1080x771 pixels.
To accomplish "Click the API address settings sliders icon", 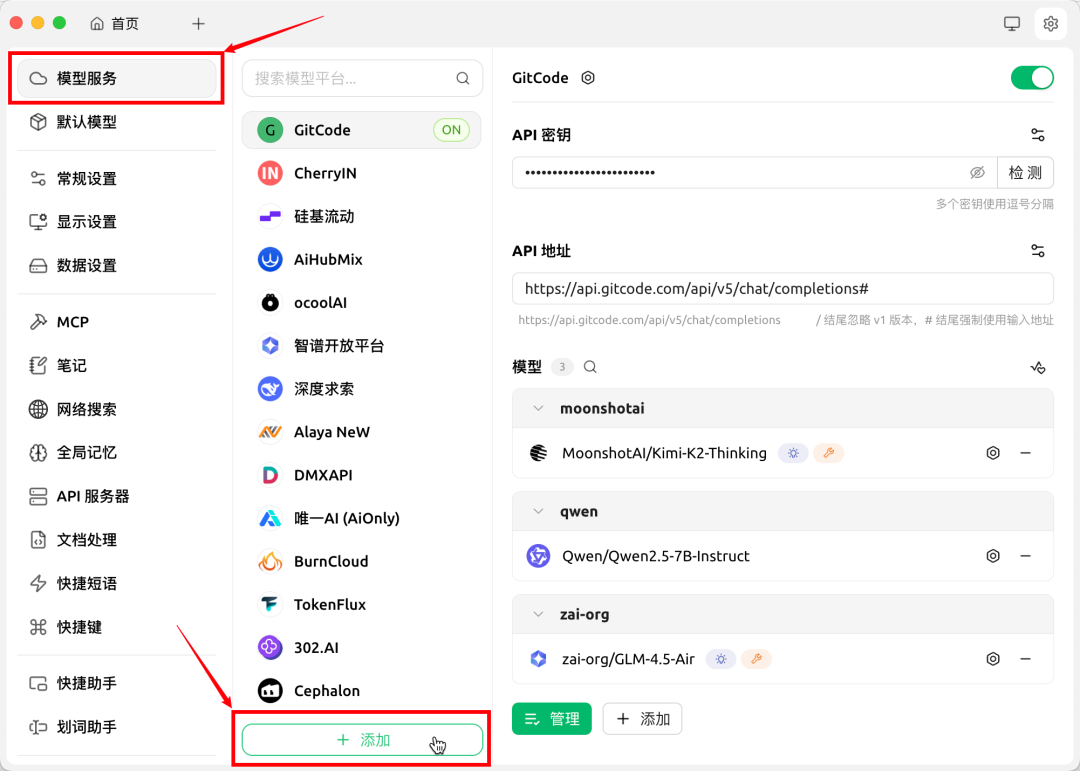I will [x=1038, y=251].
